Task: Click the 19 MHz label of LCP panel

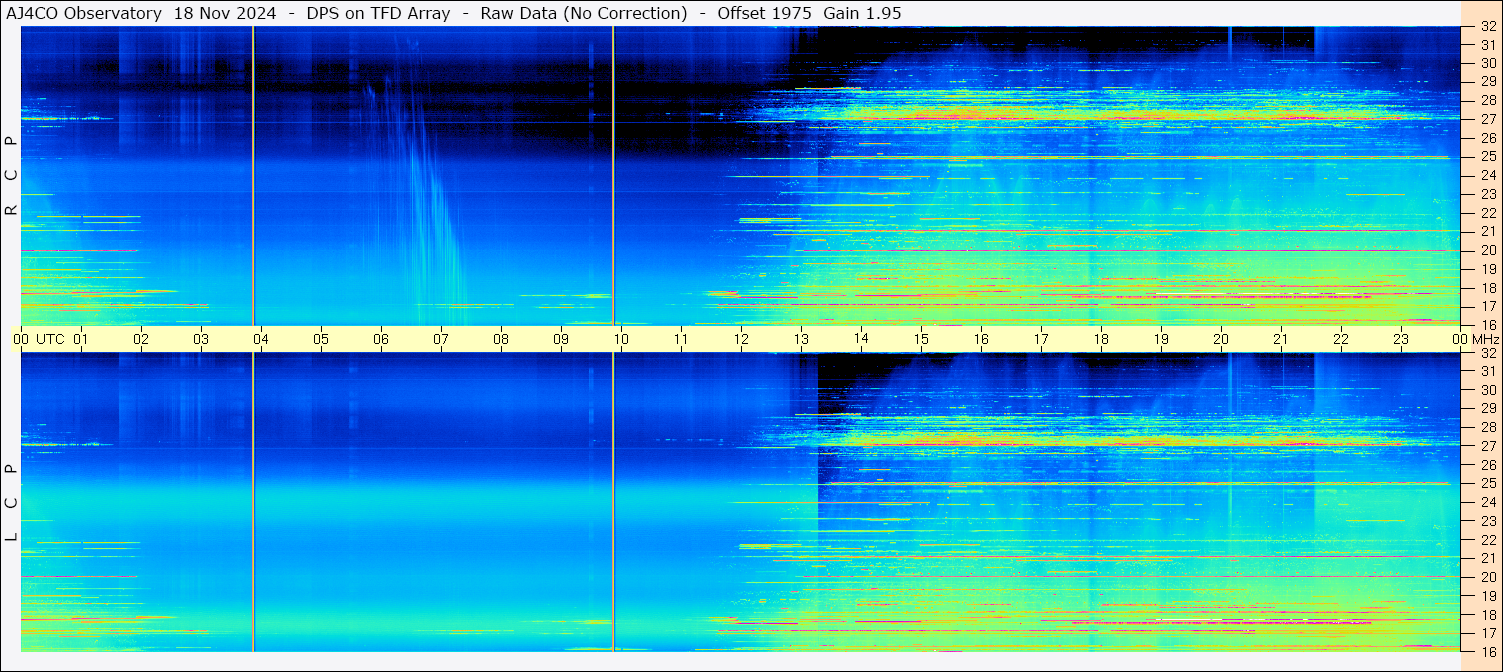Action: (1487, 596)
